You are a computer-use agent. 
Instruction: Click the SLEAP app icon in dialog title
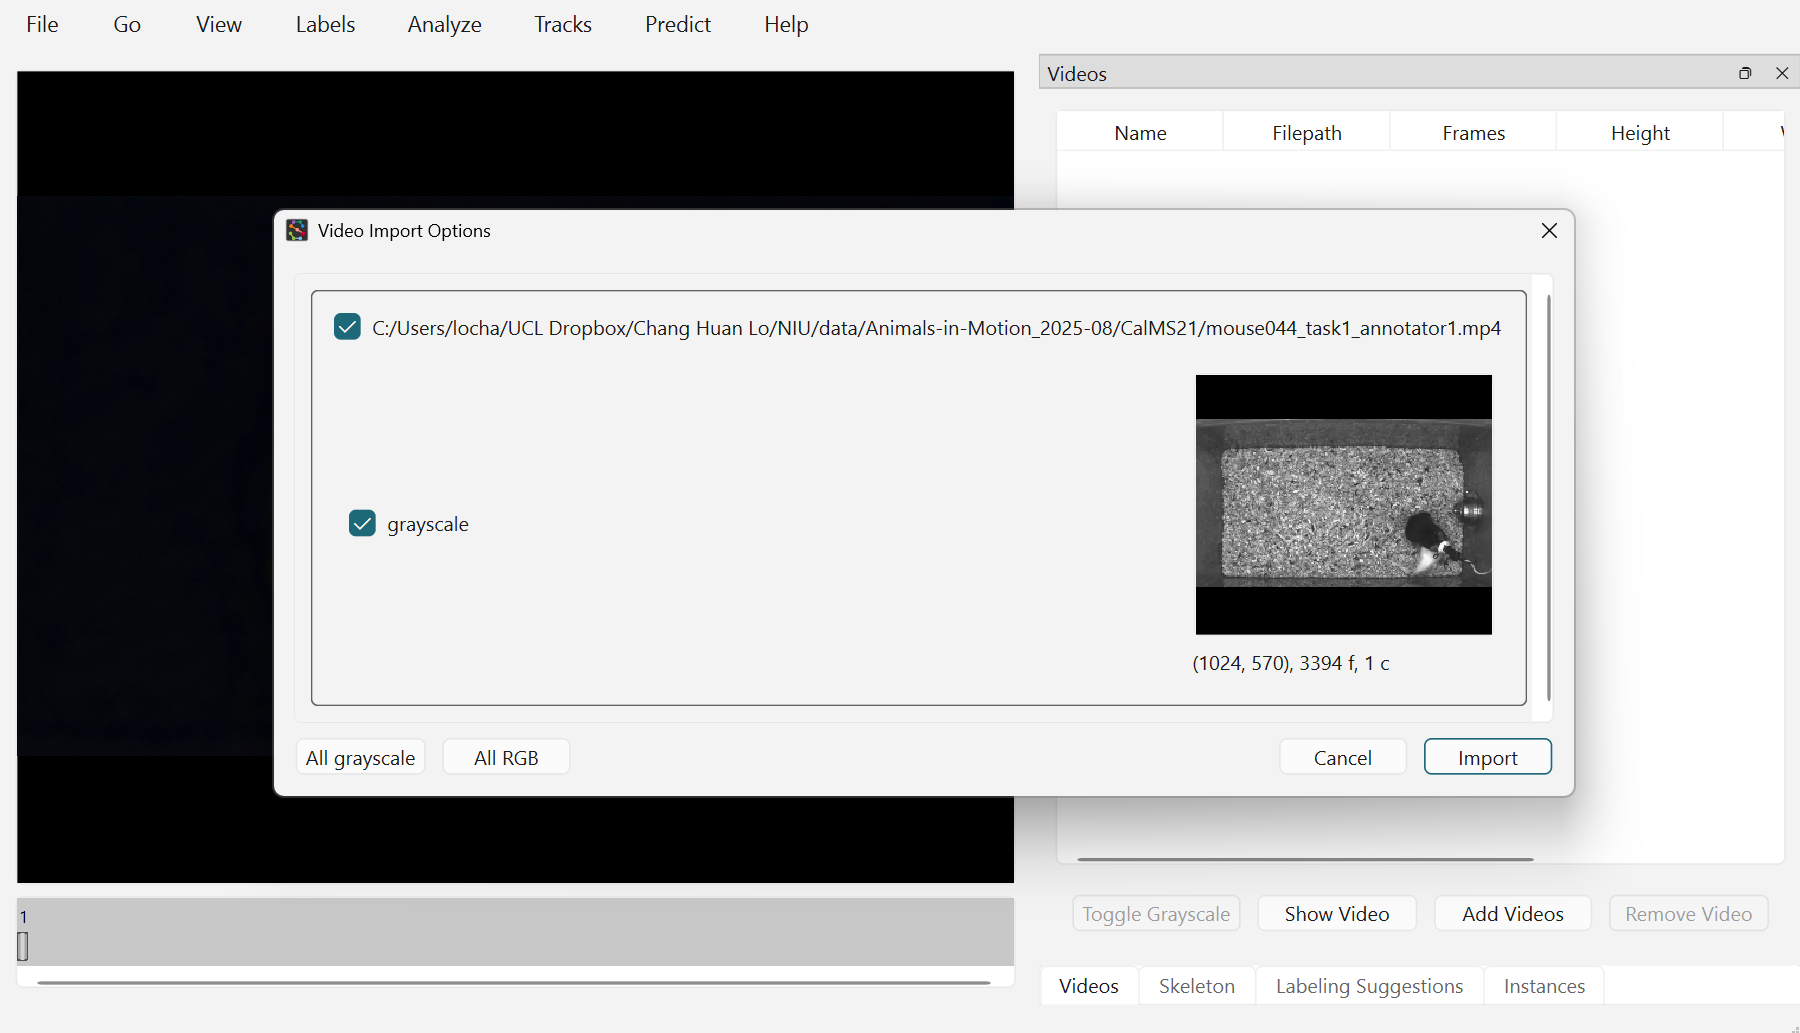tap(297, 231)
